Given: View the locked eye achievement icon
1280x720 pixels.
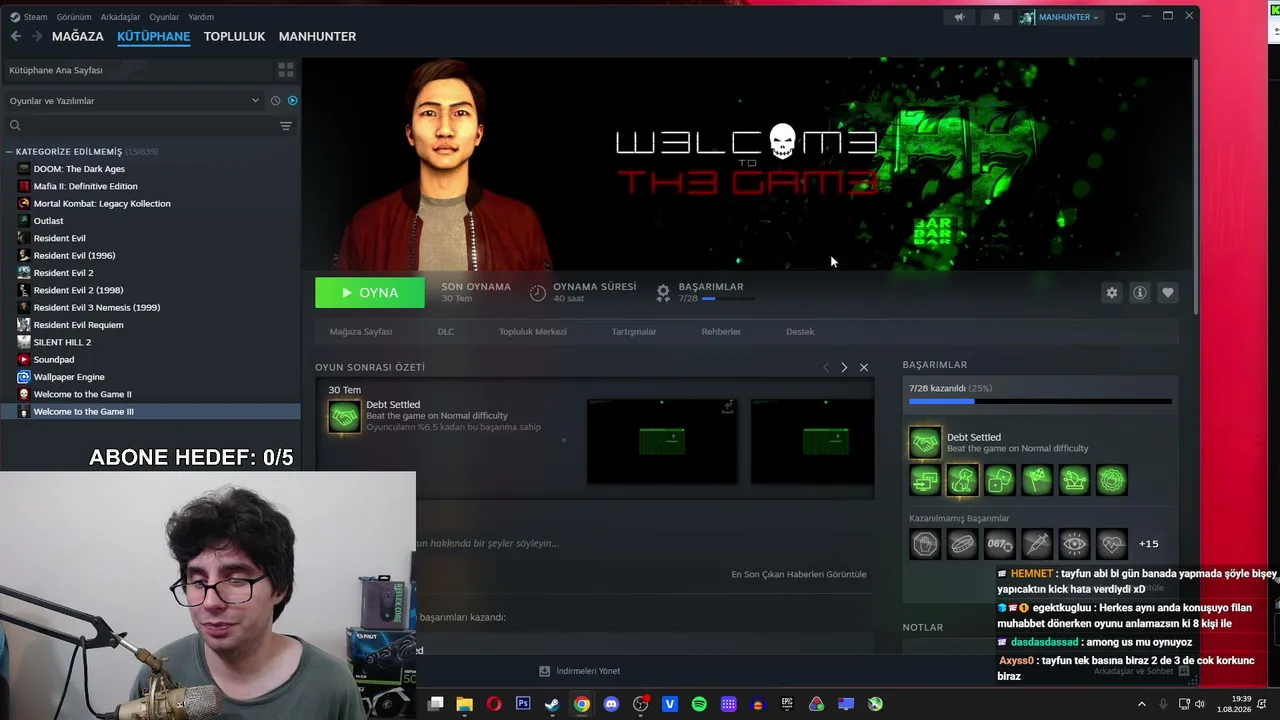Looking at the screenshot, I should pyautogui.click(x=1074, y=544).
